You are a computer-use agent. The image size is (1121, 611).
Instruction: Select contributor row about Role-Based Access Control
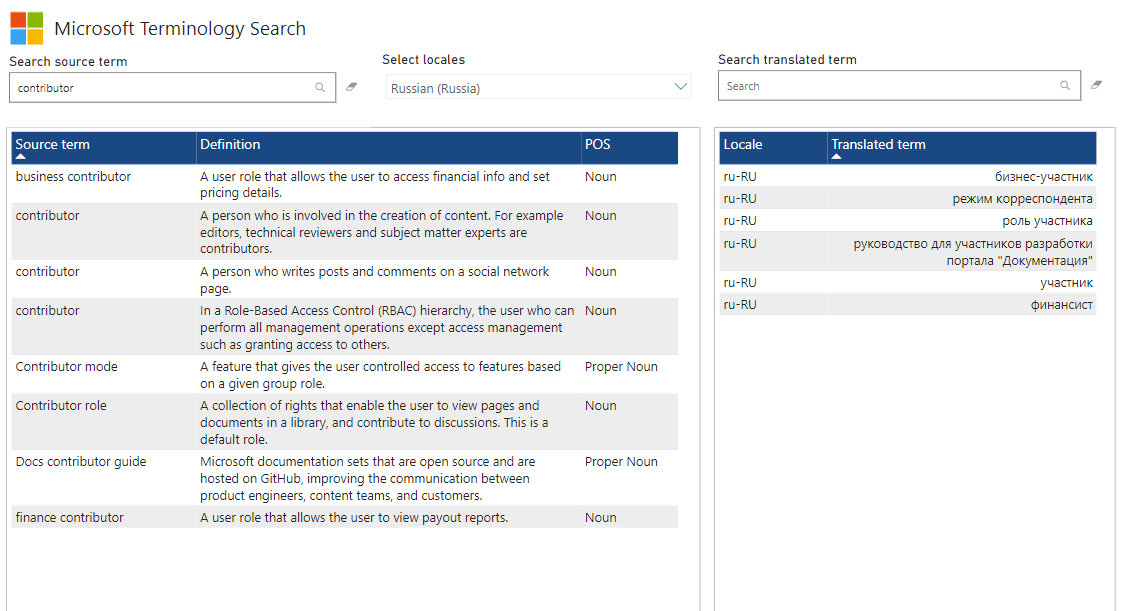(x=48, y=311)
